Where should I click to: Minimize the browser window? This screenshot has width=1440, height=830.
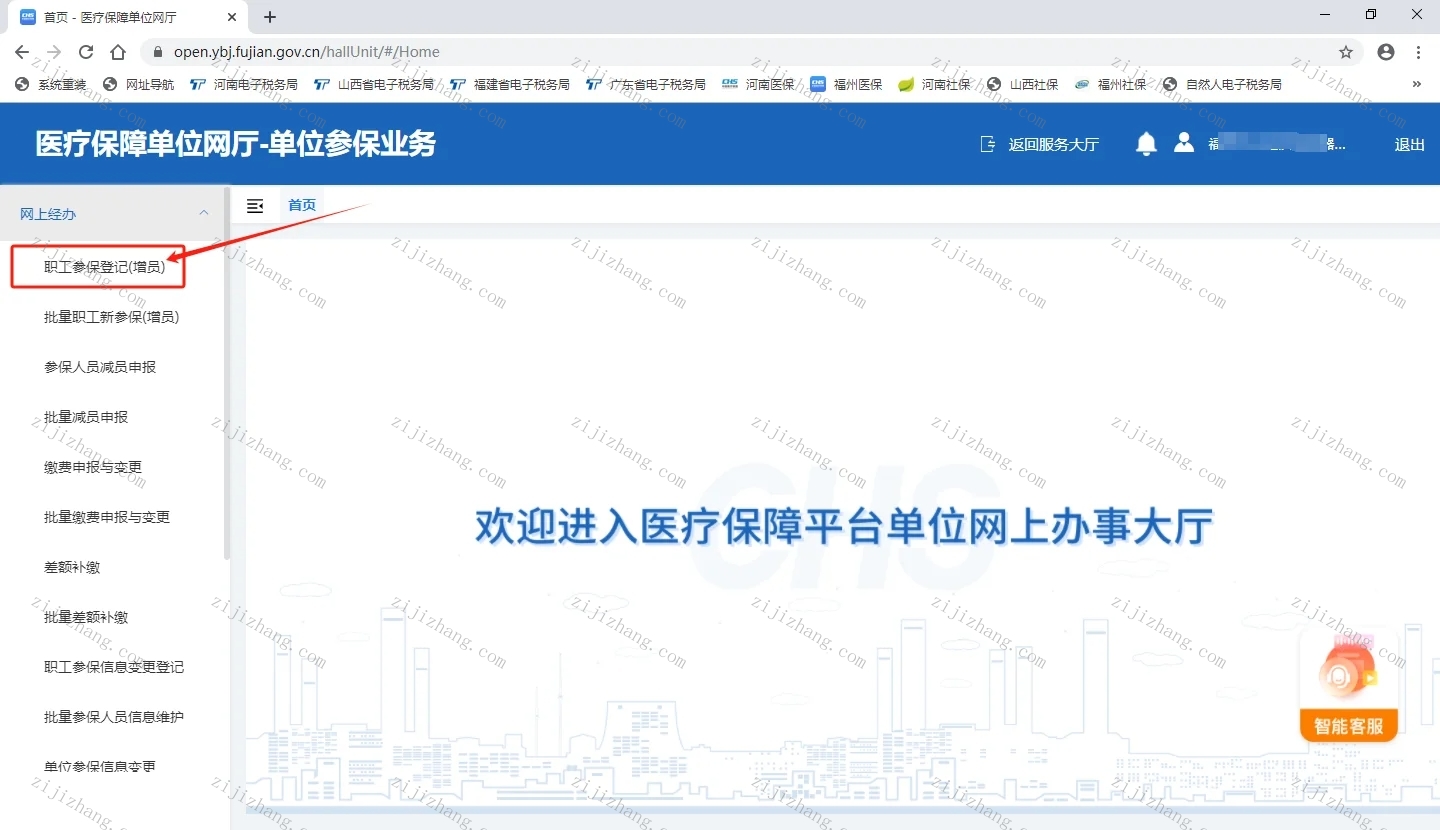coord(1325,14)
